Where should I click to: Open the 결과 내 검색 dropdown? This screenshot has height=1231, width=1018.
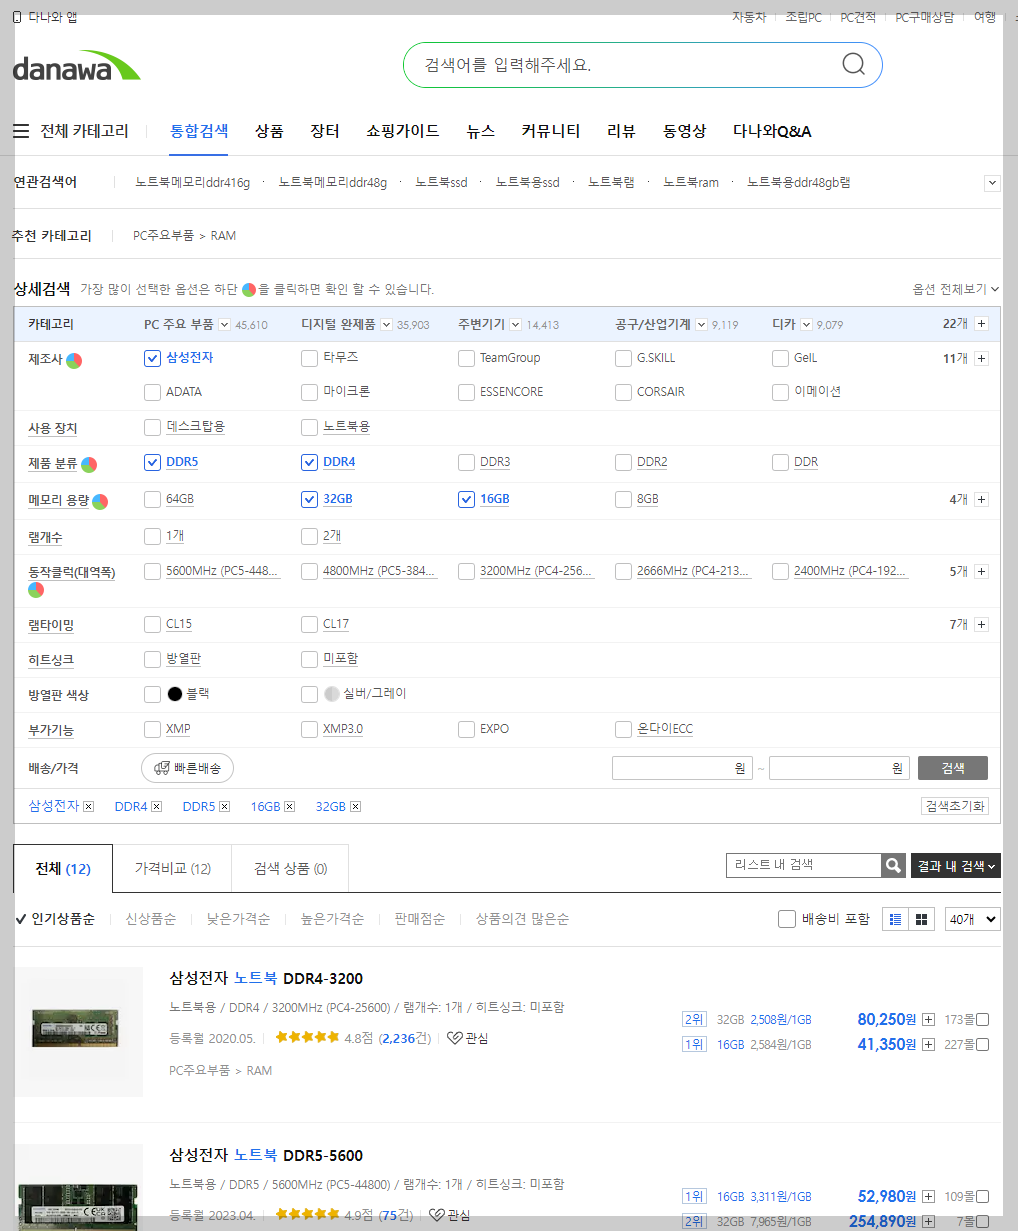[x=955, y=866]
